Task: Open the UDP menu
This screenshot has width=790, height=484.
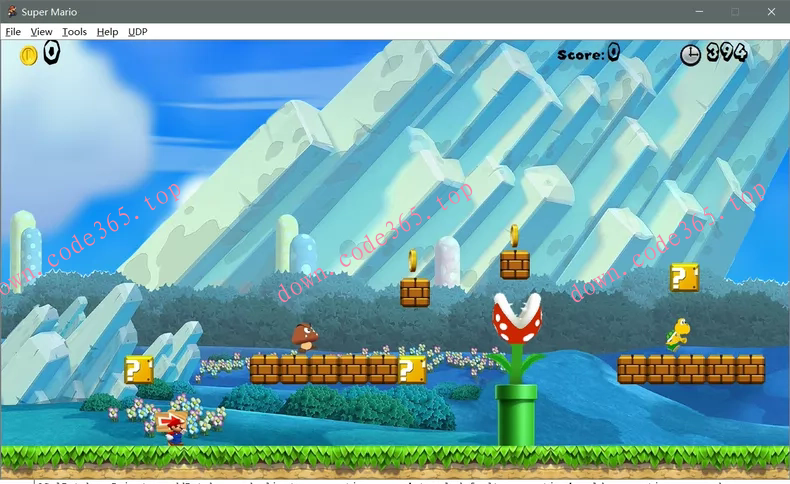Action: [x=138, y=32]
